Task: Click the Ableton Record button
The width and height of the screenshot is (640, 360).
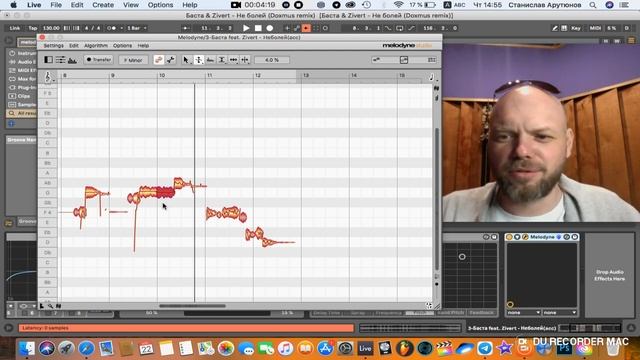Action: 270,28
